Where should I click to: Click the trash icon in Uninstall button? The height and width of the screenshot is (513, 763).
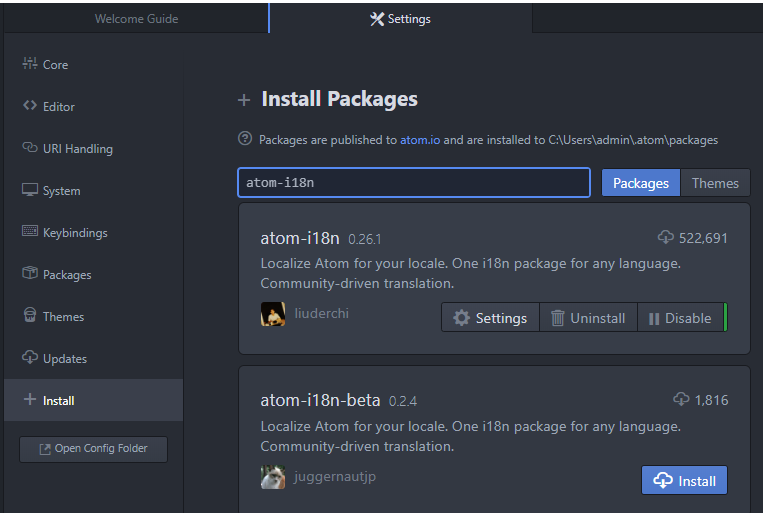pyautogui.click(x=557, y=318)
